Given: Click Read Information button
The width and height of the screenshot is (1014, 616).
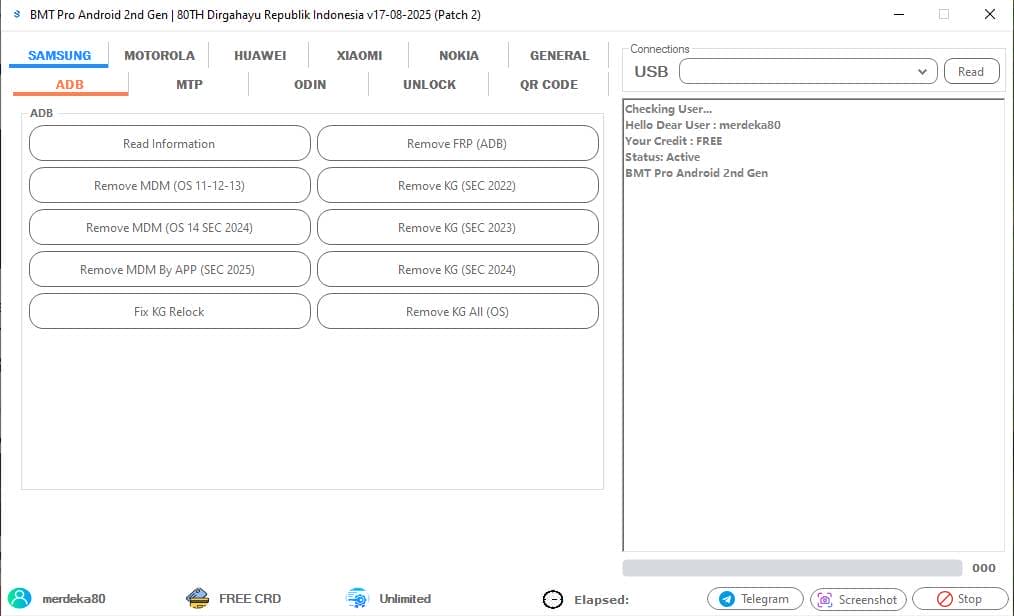Looking at the screenshot, I should (169, 143).
